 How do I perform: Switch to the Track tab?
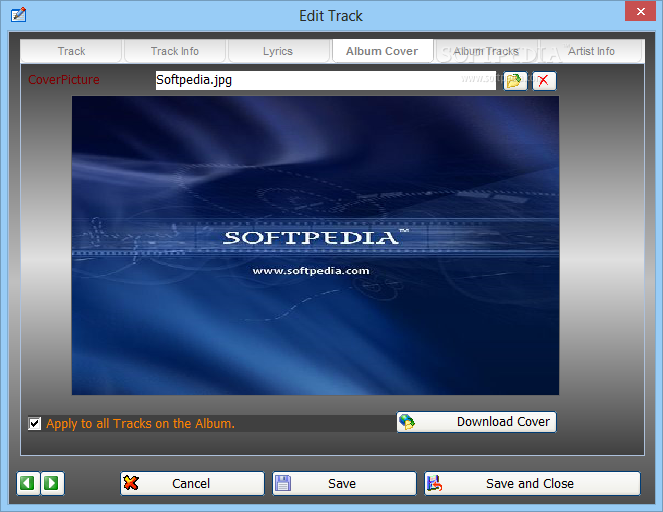[71, 51]
